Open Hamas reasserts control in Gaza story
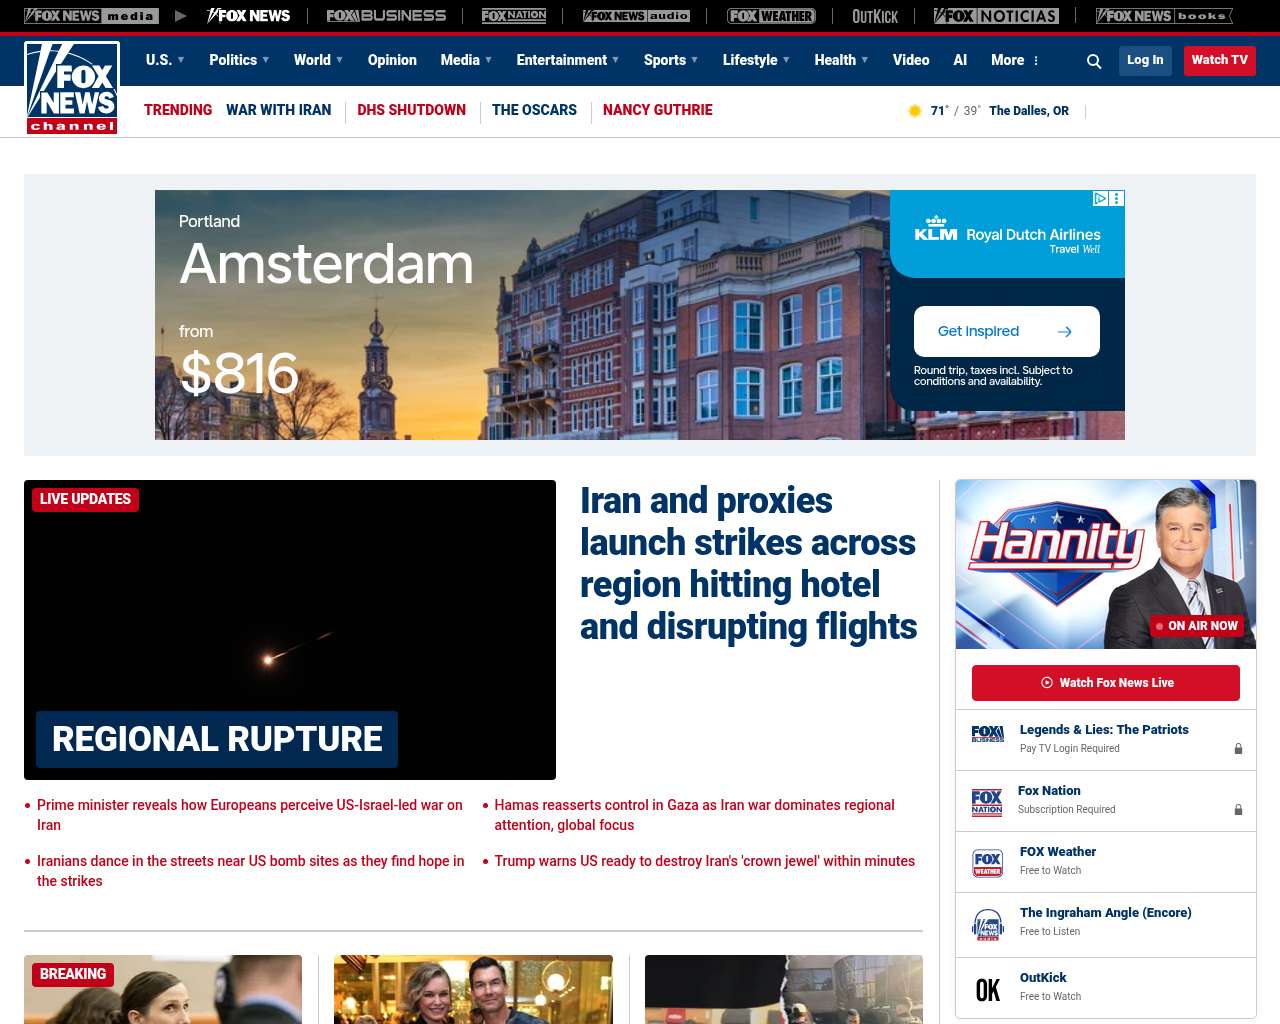1280x1024 pixels. click(x=694, y=815)
